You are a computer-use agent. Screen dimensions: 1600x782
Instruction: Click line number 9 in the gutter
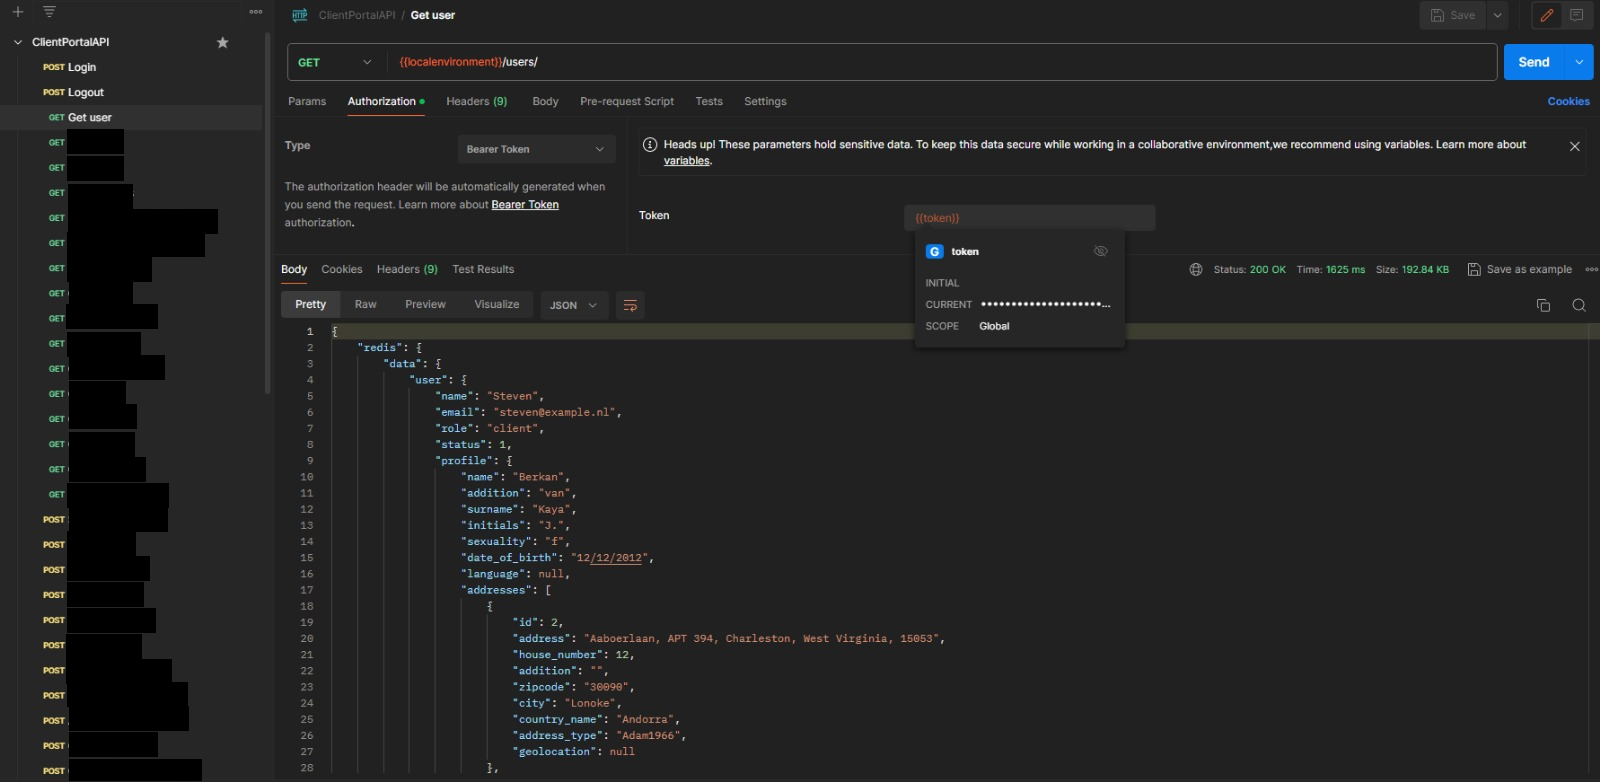[x=310, y=461]
